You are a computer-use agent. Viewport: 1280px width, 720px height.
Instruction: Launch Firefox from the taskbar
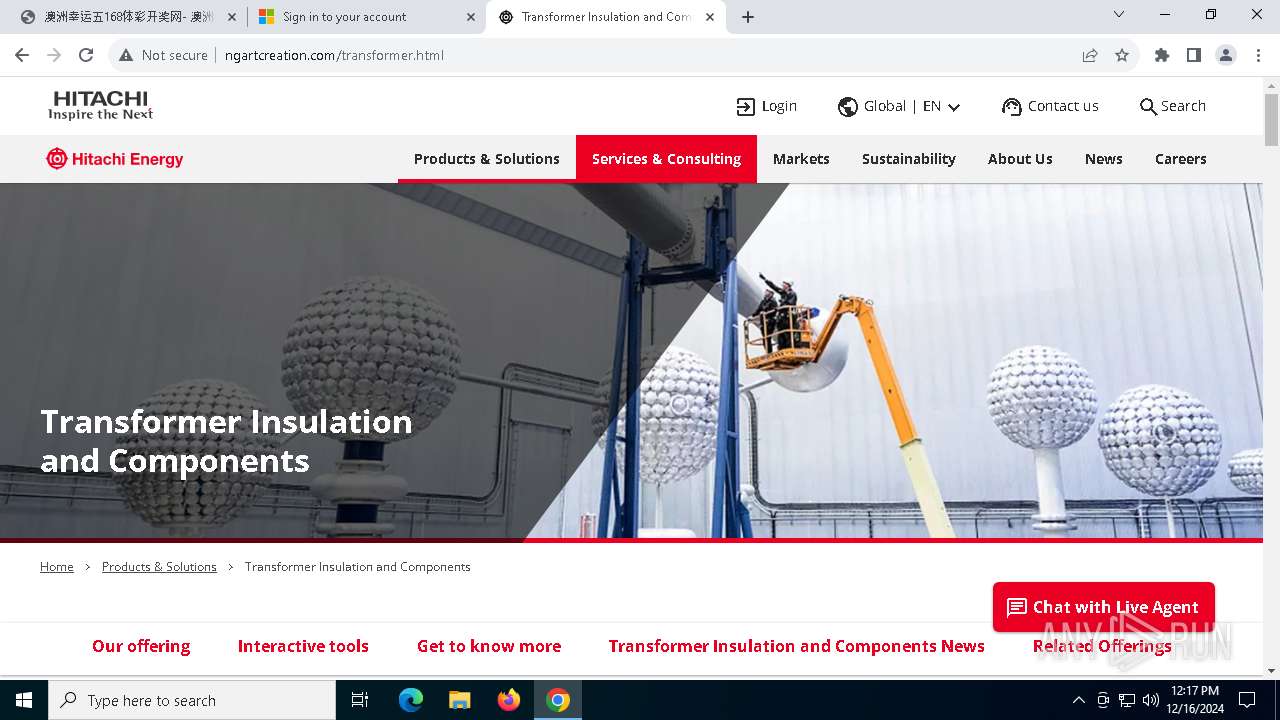[x=509, y=700]
